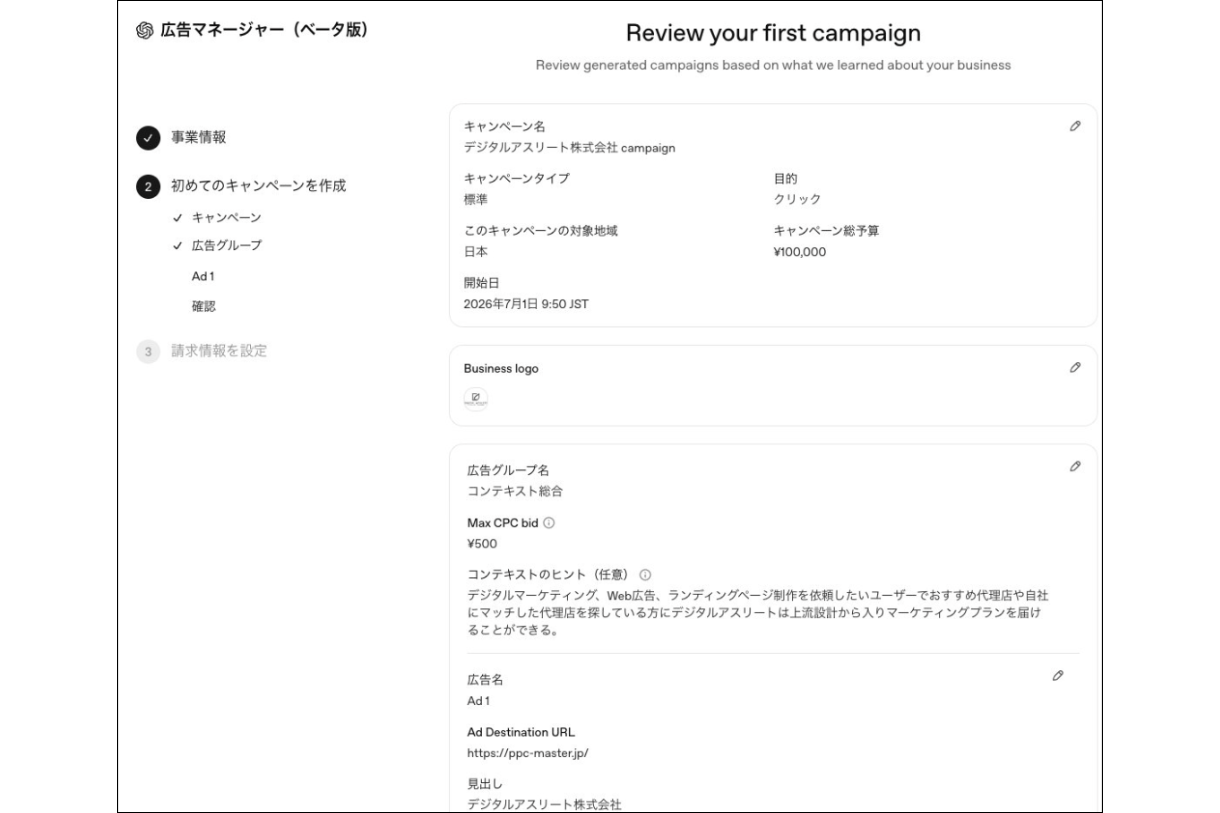Click the このキャンペーンの対象地域 label
Viewport: 1220px width, 813px height.
click(541, 231)
